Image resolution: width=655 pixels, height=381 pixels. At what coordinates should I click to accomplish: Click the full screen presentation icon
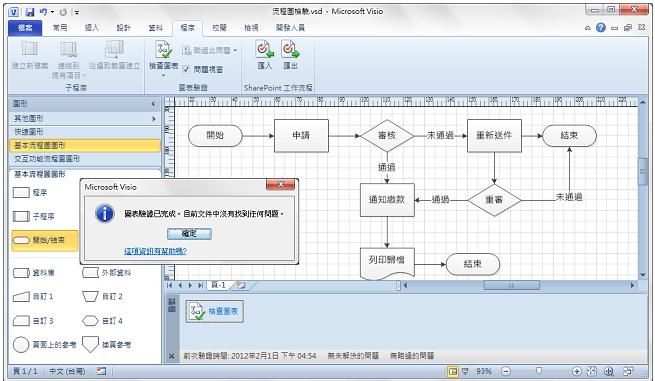click(x=465, y=371)
